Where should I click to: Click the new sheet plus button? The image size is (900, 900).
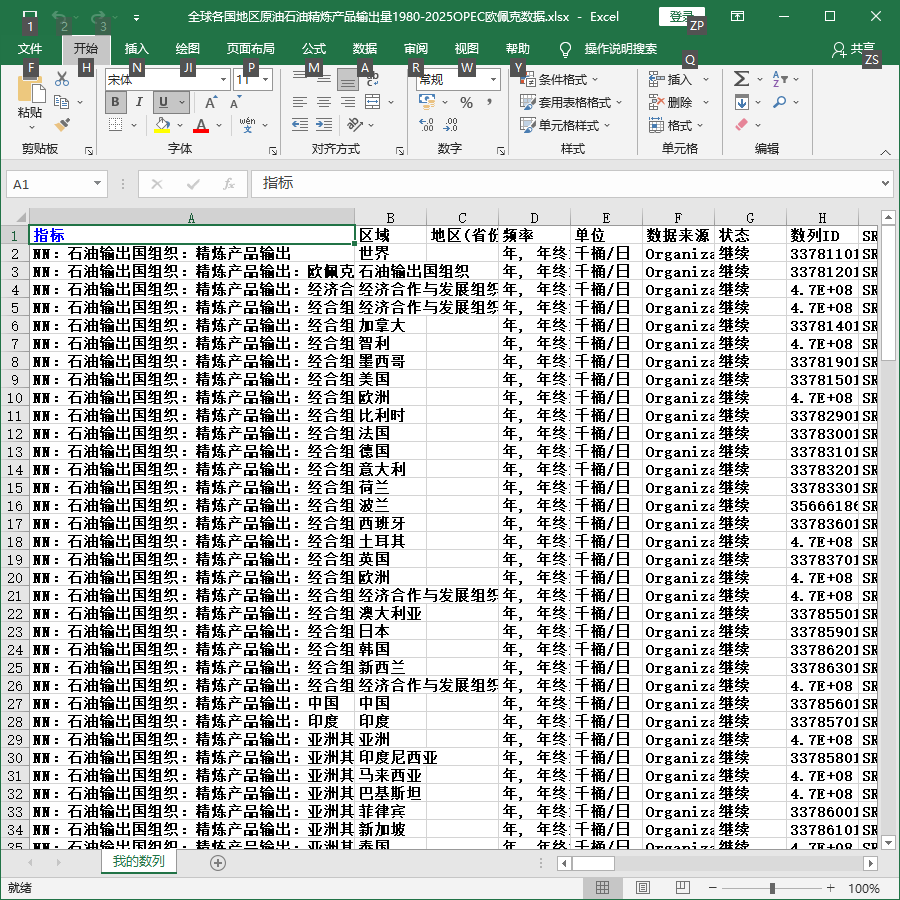tap(218, 863)
